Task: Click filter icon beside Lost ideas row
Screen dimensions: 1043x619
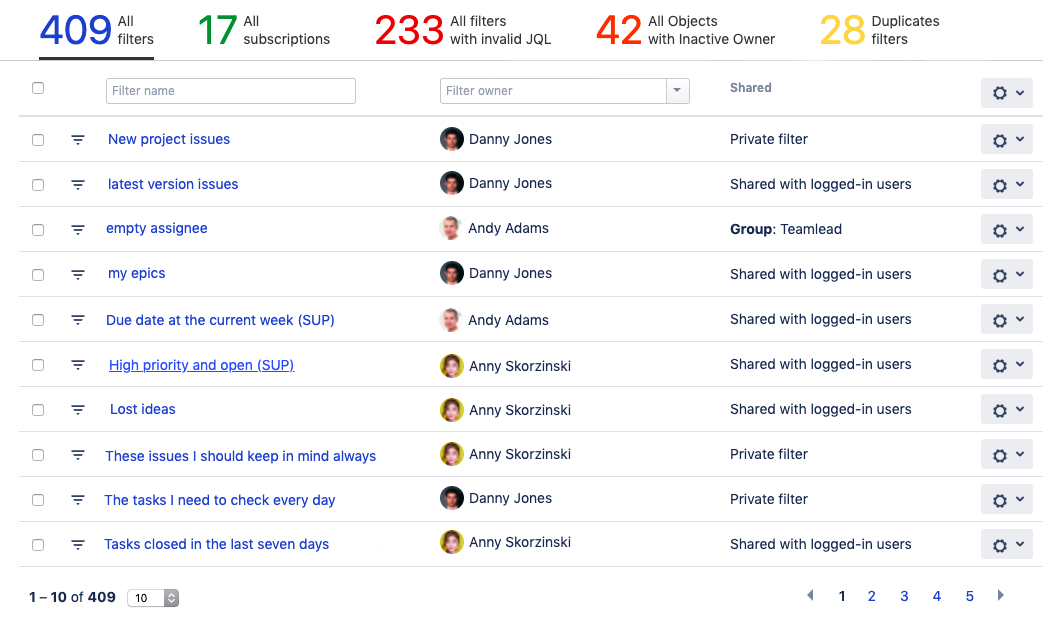Action: [78, 410]
